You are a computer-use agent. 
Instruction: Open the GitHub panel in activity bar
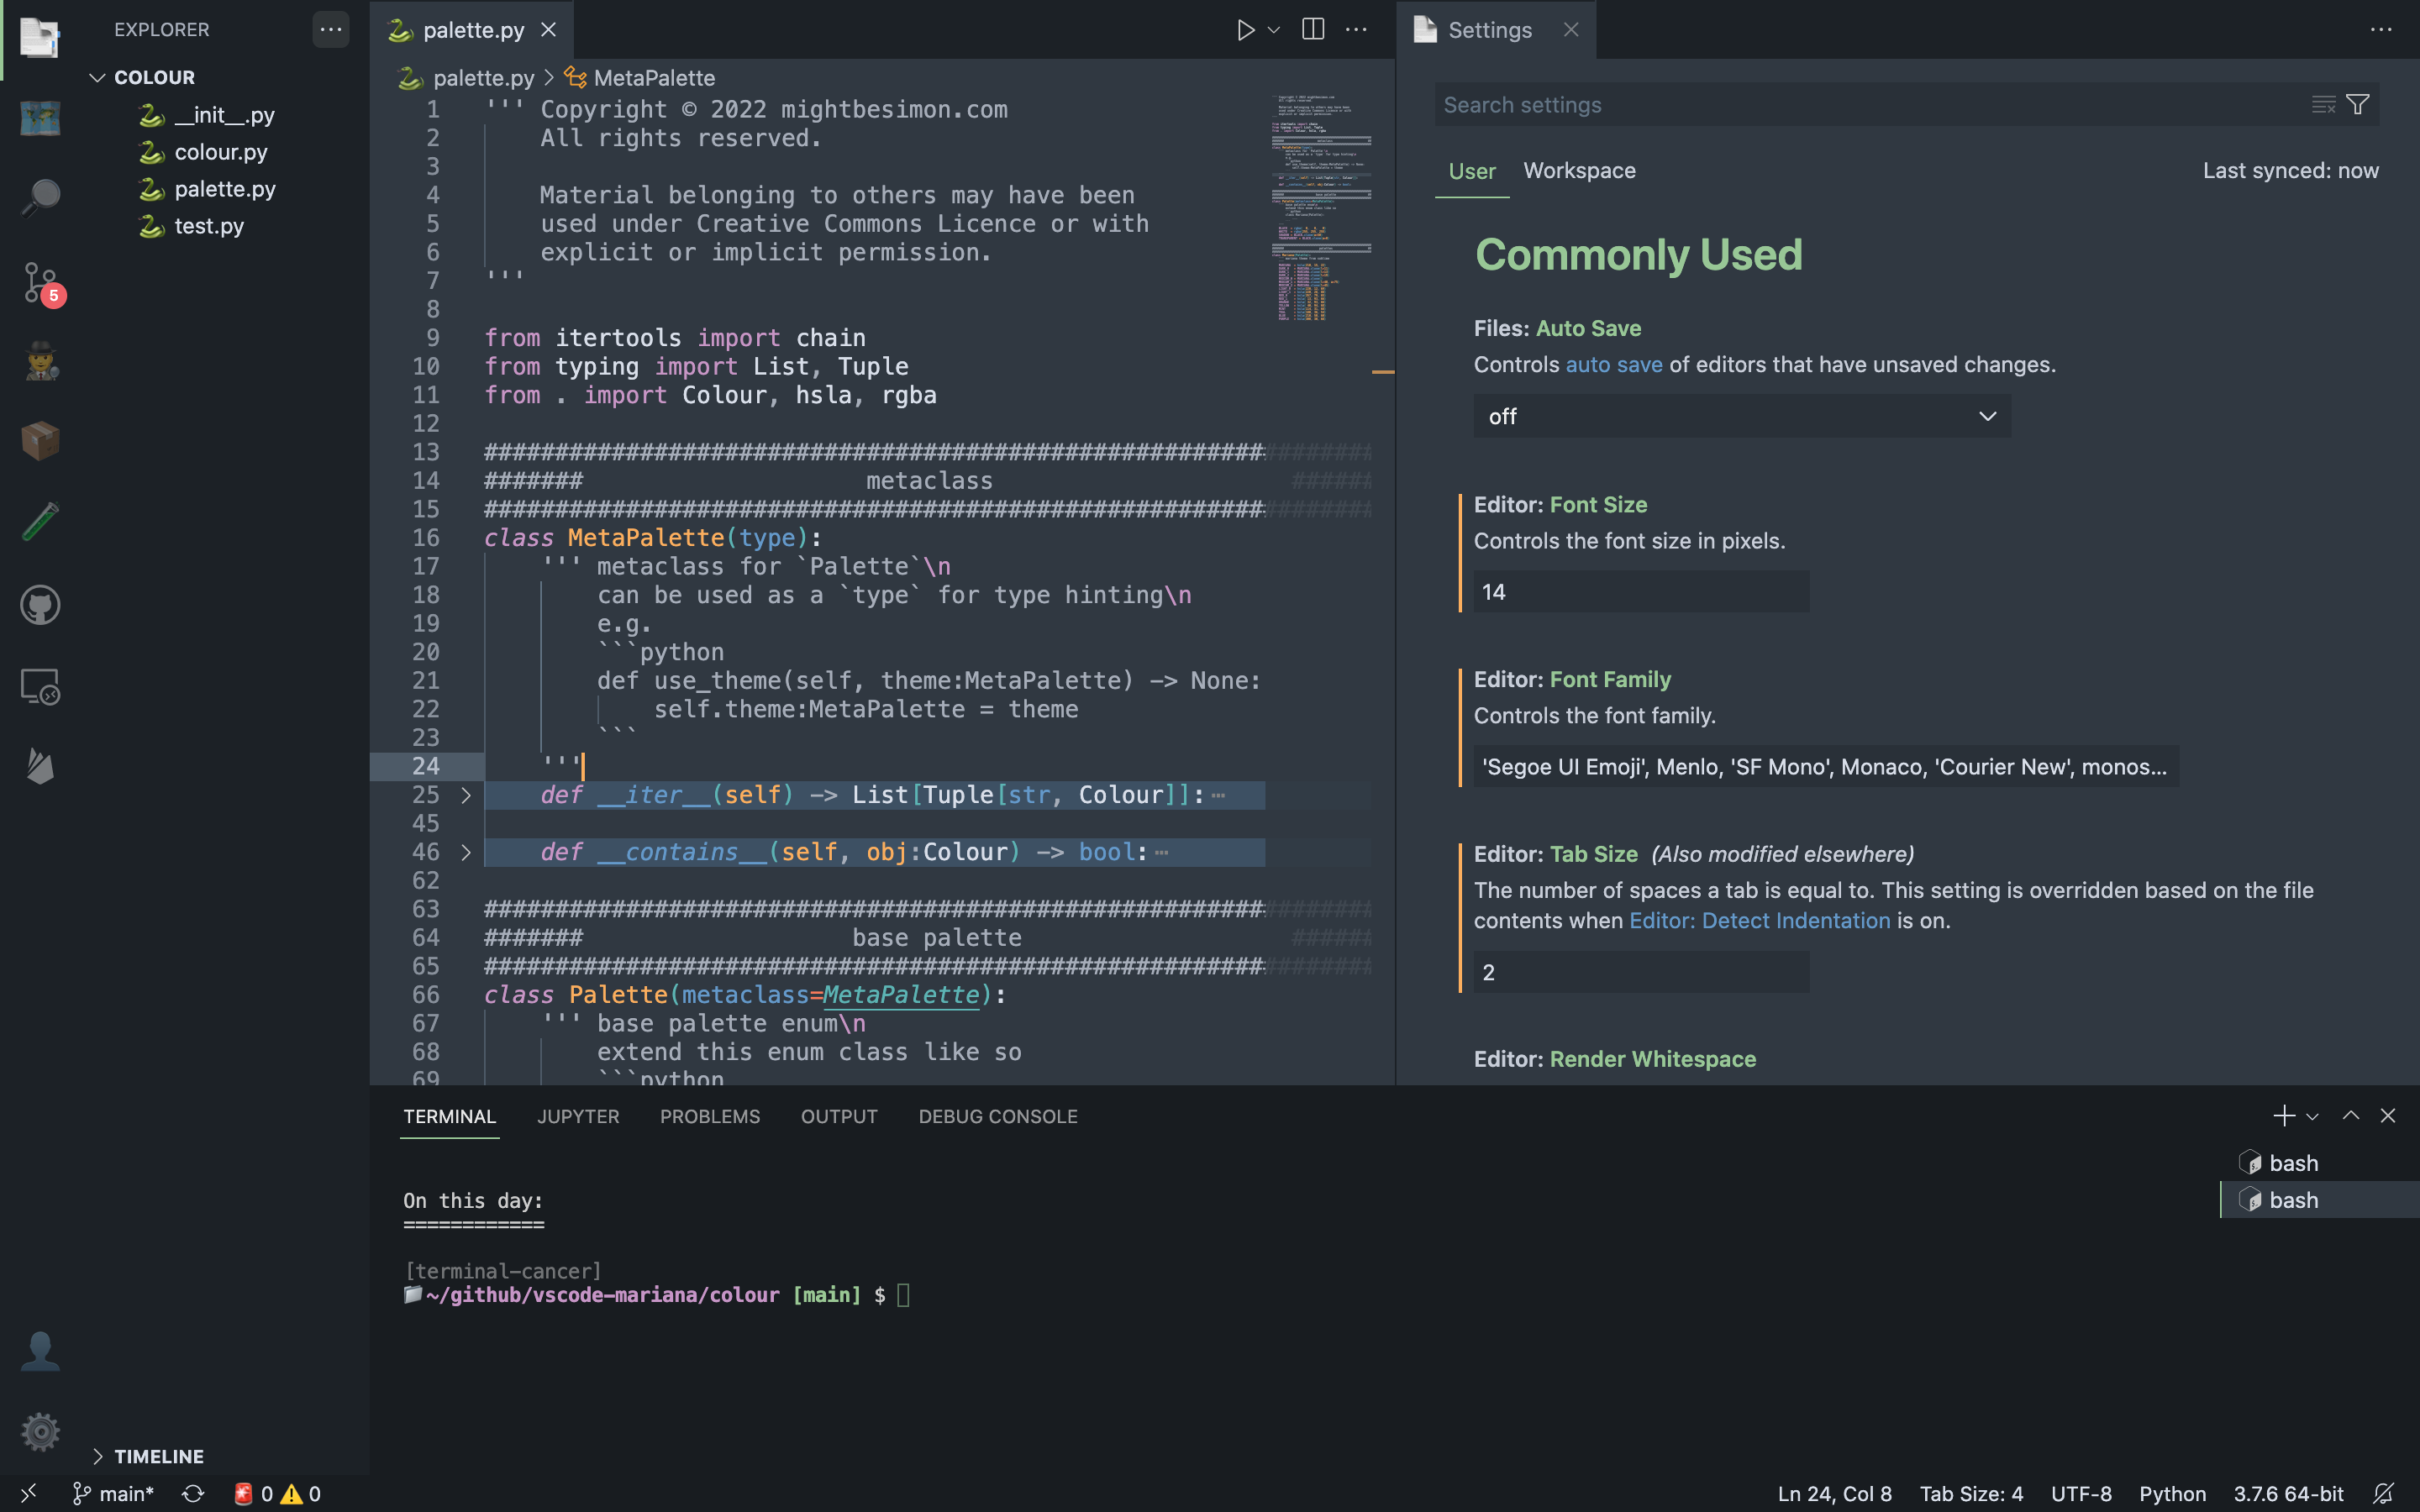[40, 605]
